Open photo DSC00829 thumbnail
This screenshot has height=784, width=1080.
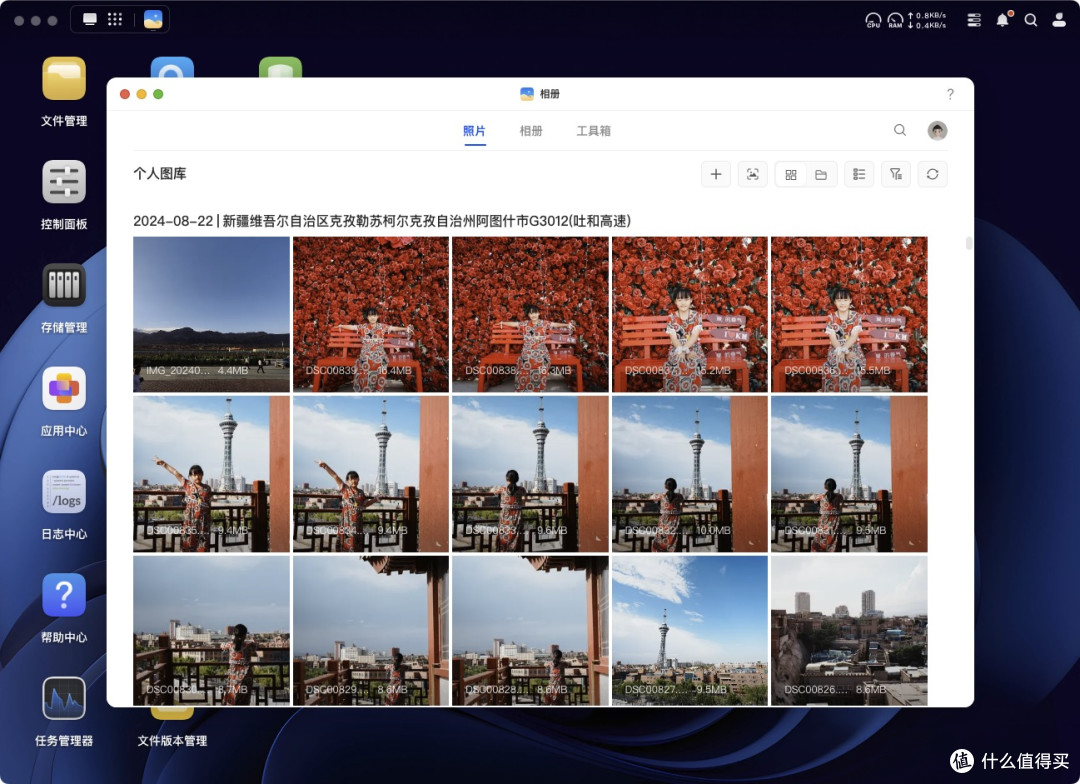(x=371, y=630)
